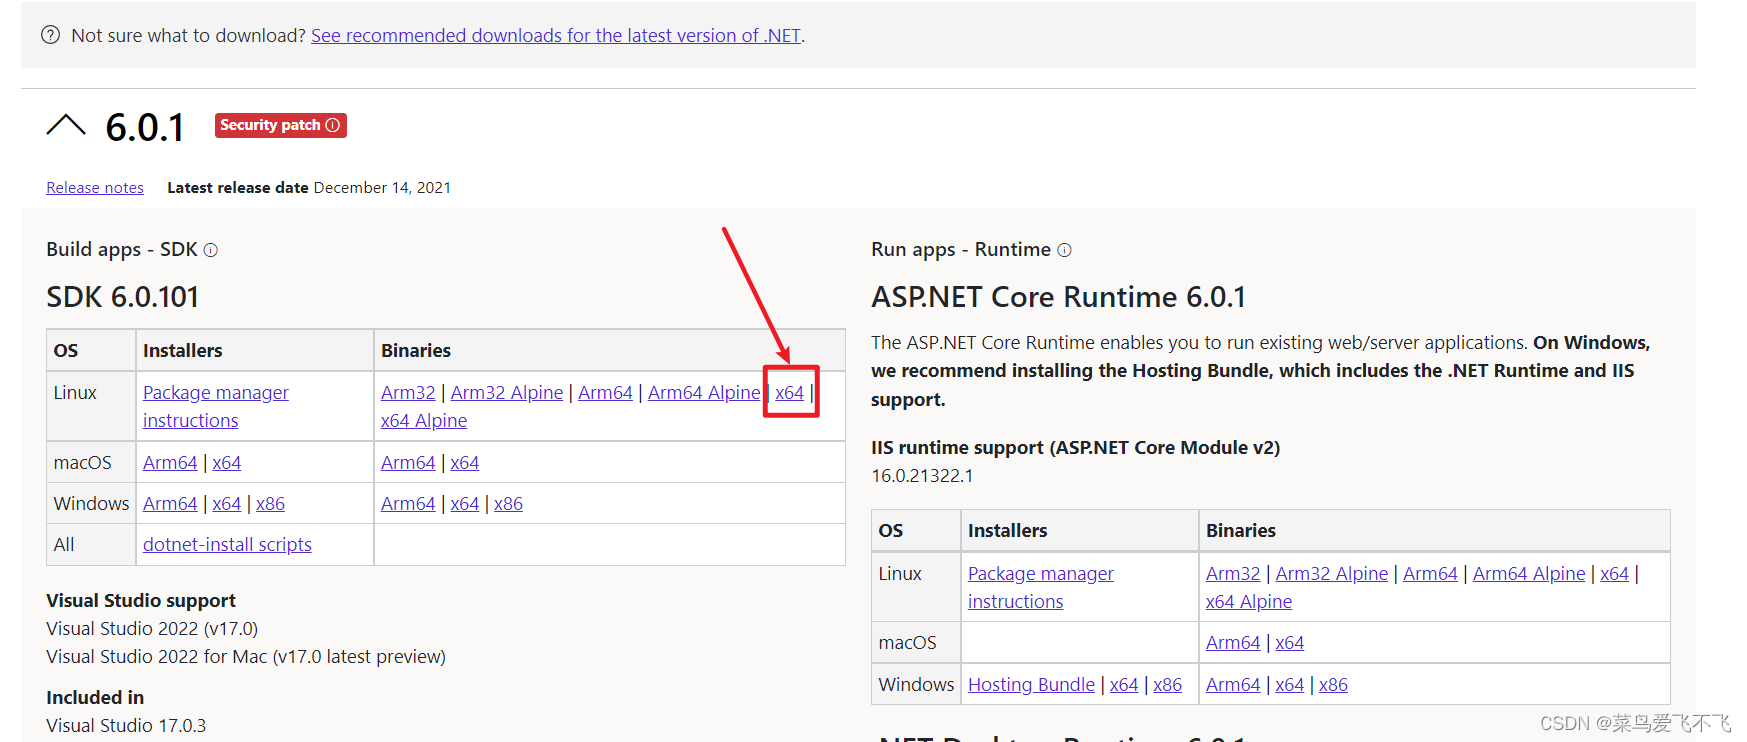This screenshot has width=1747, height=742.
Task: Download ASP.NET Runtime Linux x64 Alpine binary
Action: 1249,602
